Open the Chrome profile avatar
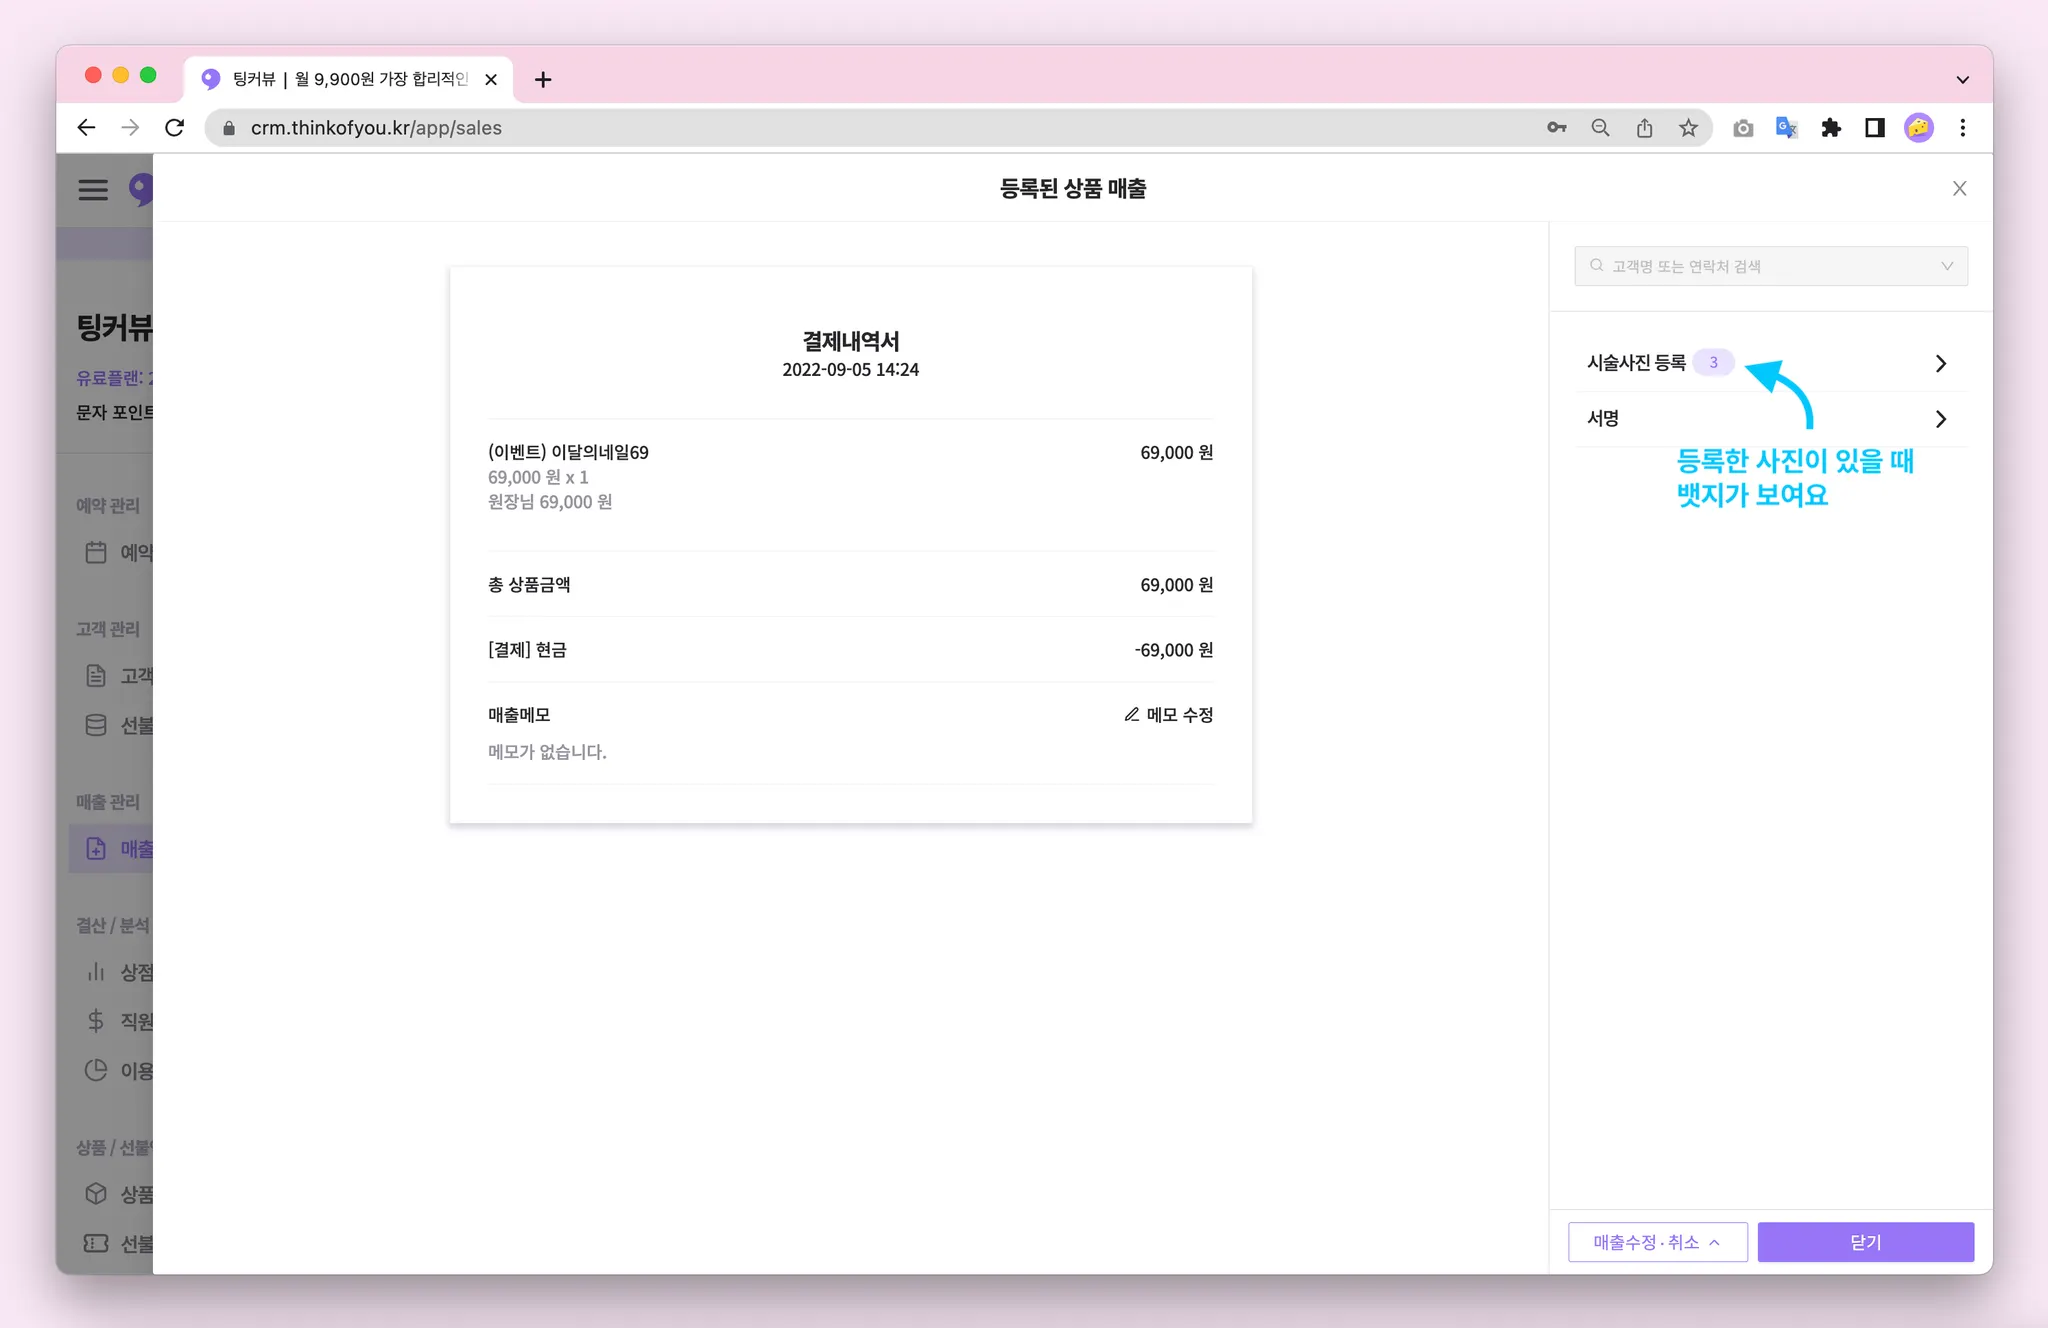The height and width of the screenshot is (1328, 2048). [x=1918, y=128]
